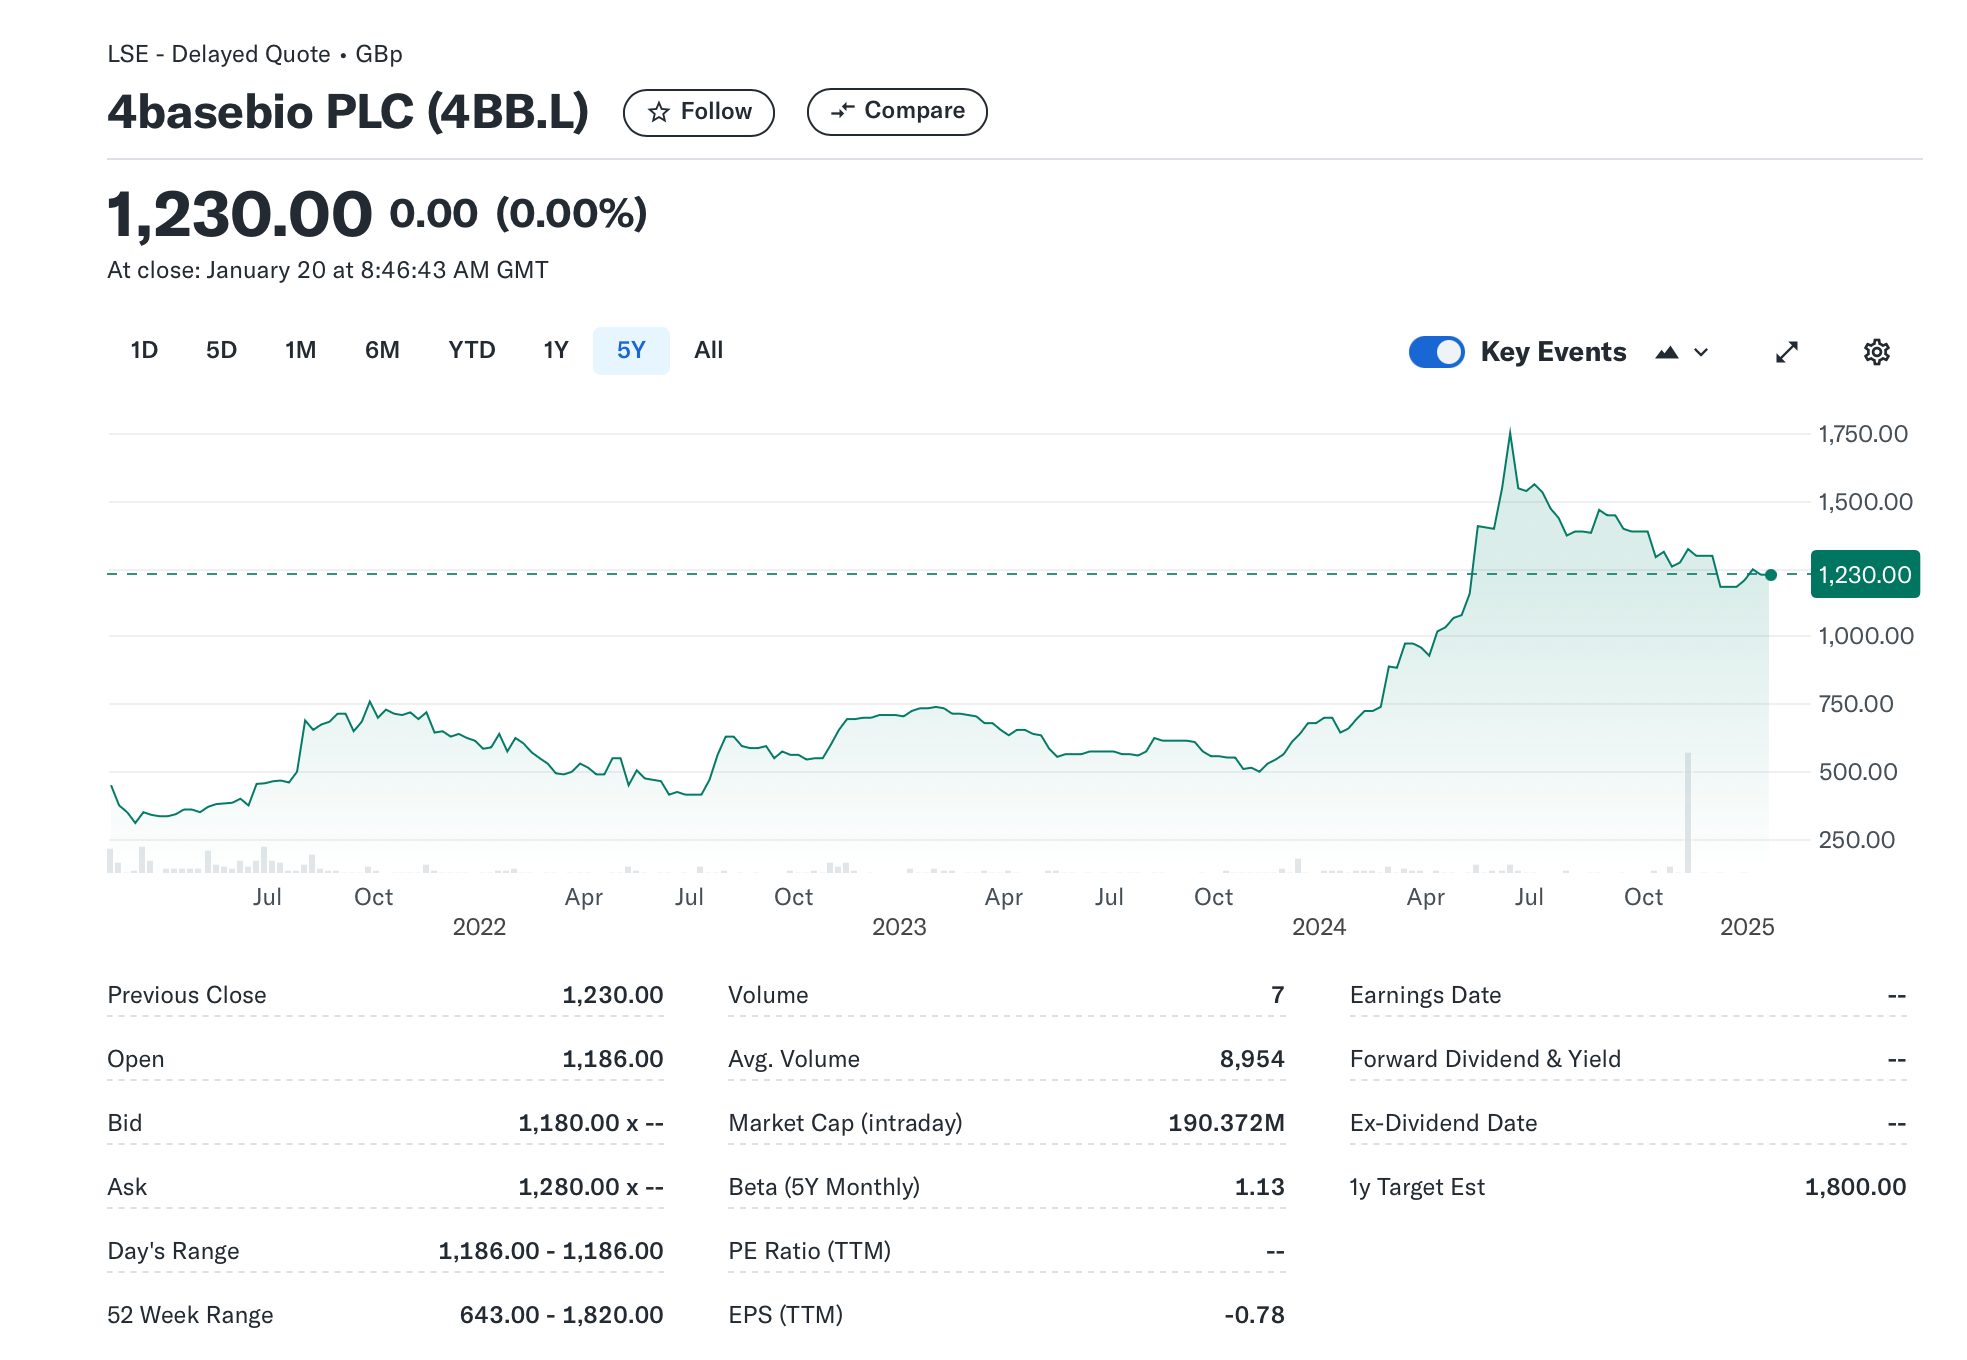This screenshot has height=1360, width=1967.
Task: Click the tall volume bar near Oct 2024
Action: pos(1688,812)
